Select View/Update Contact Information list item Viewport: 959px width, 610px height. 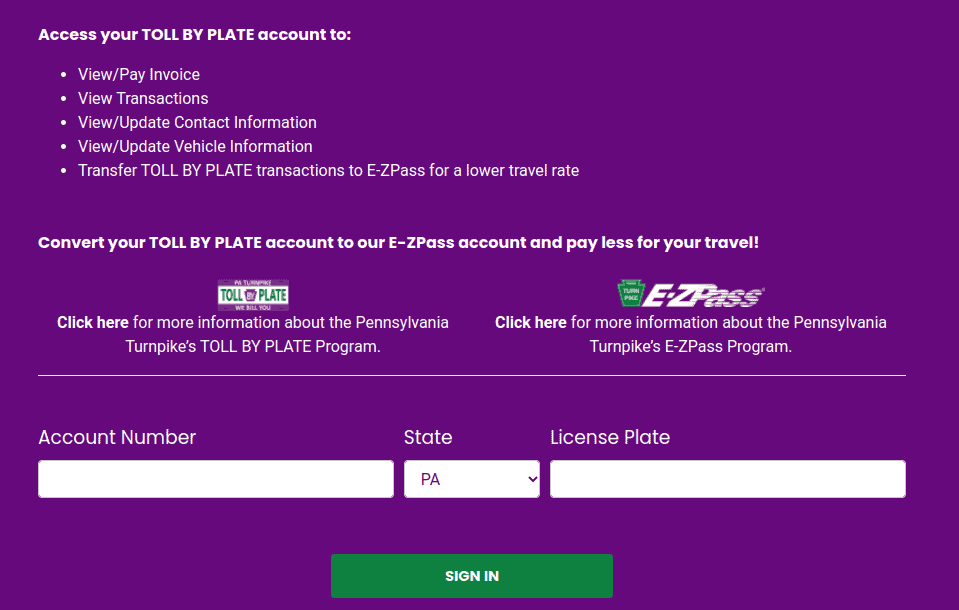coord(197,122)
